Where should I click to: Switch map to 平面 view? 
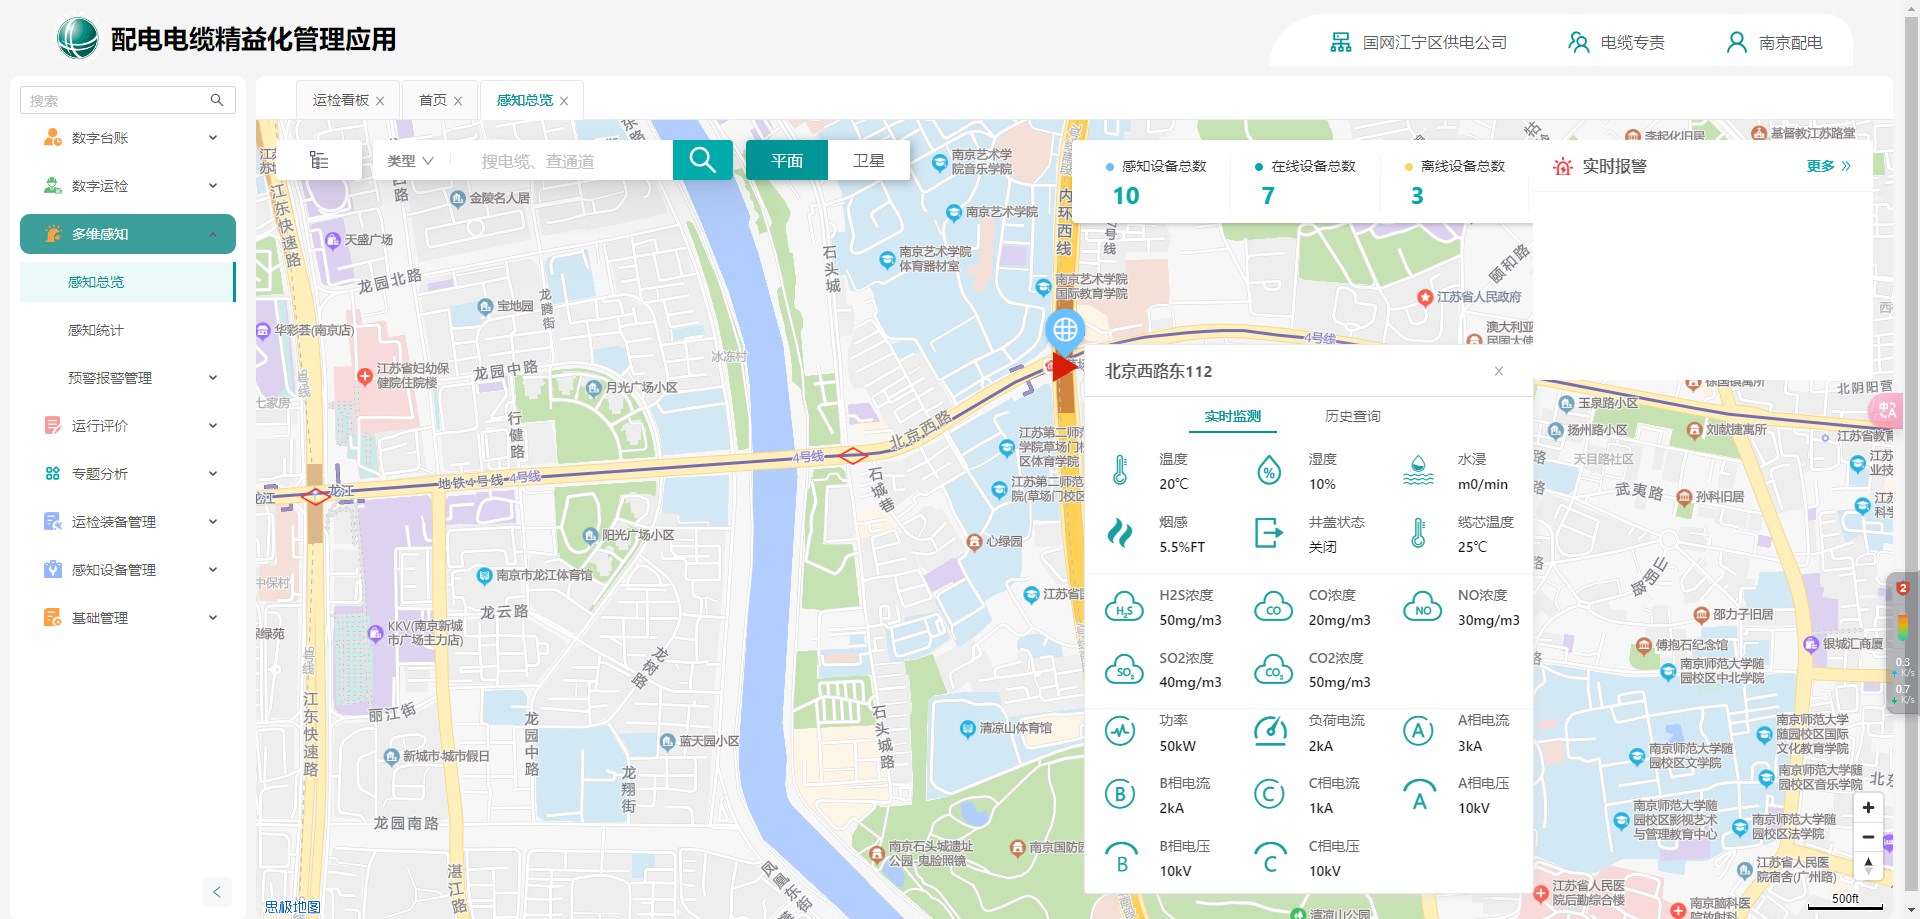click(x=787, y=160)
